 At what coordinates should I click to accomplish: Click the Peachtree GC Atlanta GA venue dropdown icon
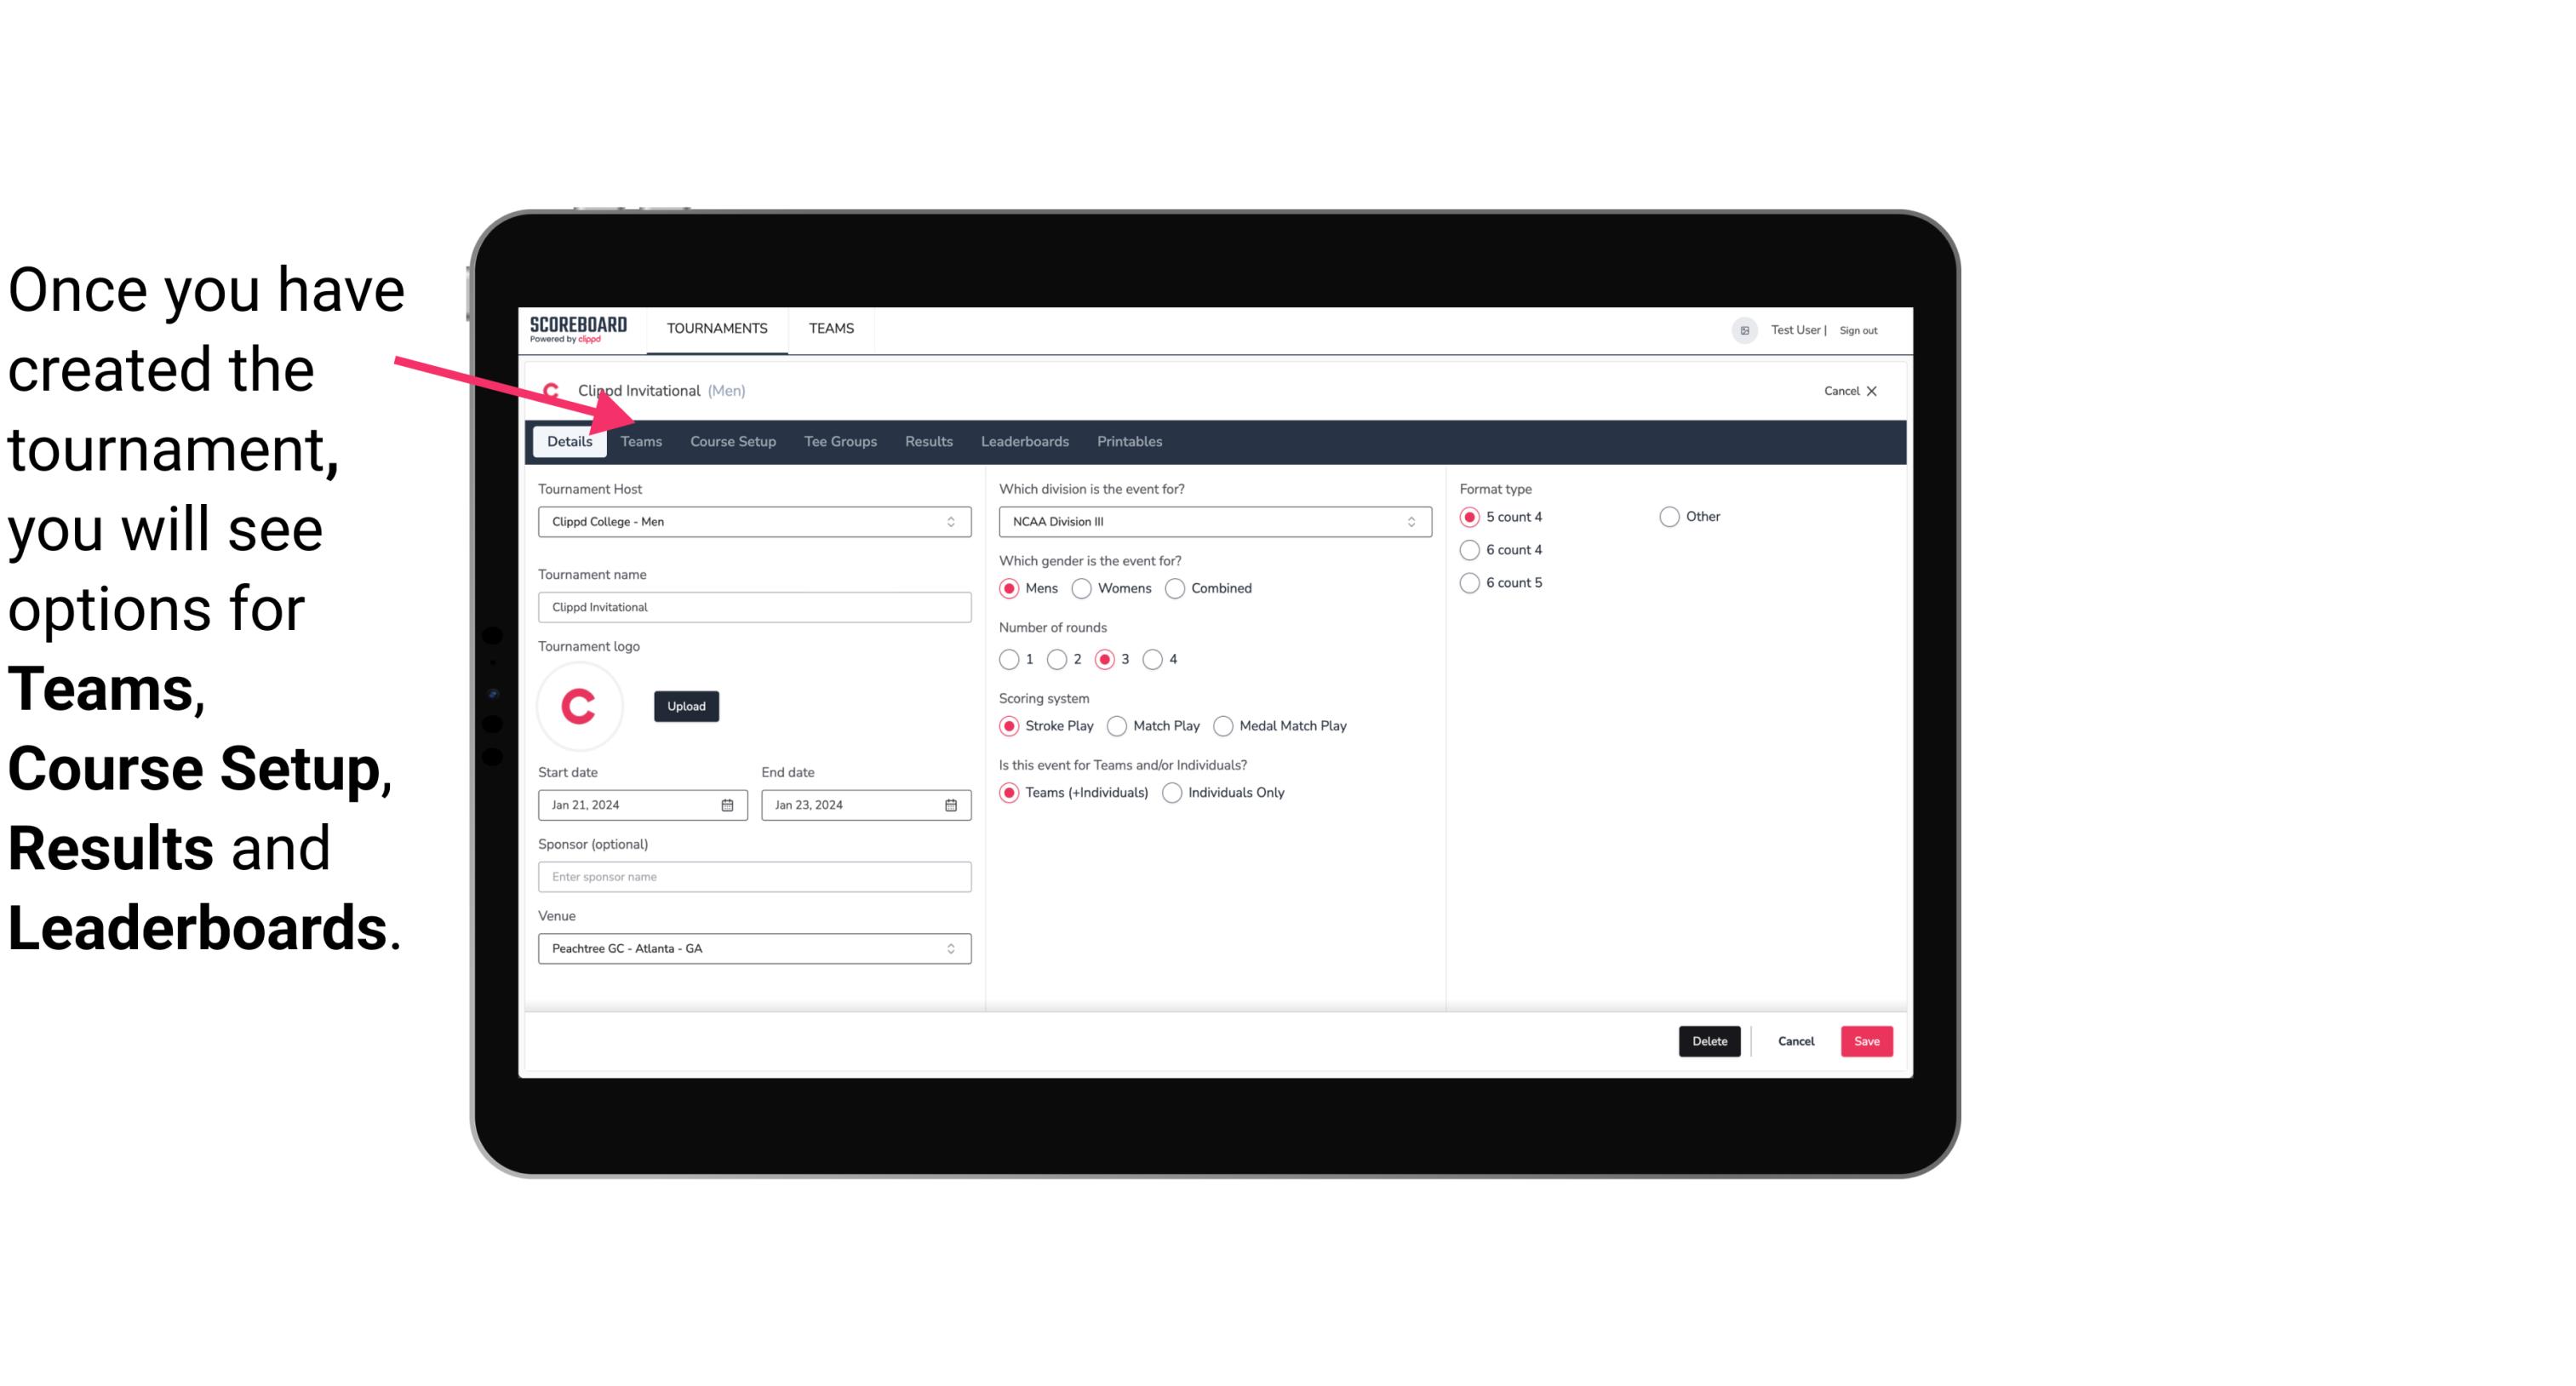click(950, 948)
